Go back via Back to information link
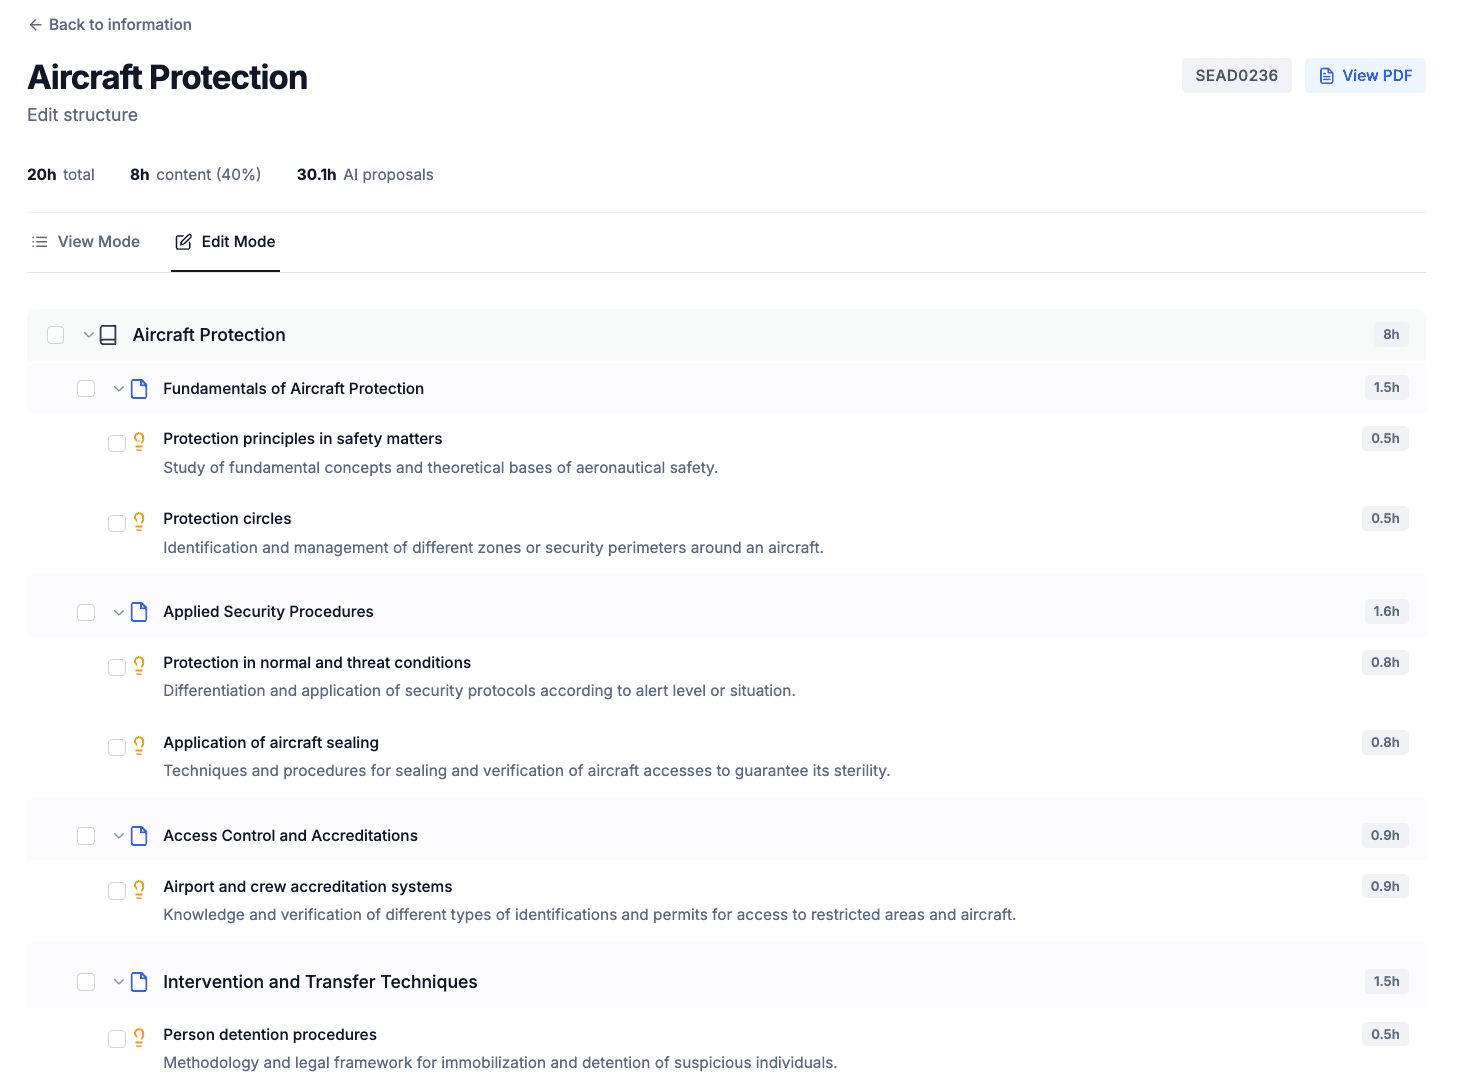 click(x=110, y=25)
